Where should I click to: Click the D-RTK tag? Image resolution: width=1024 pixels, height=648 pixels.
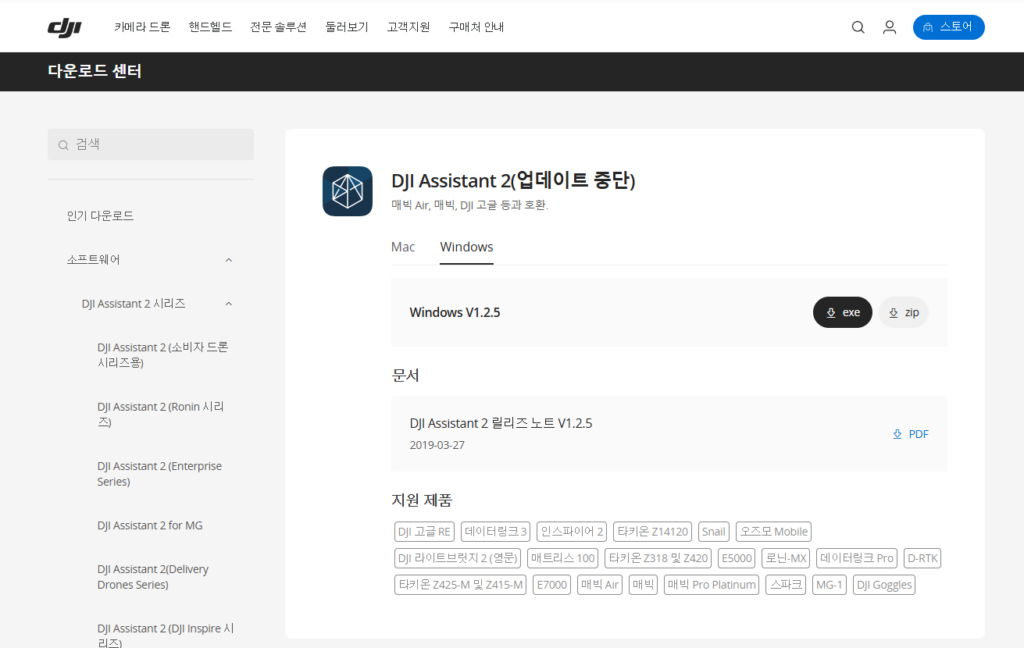923,559
